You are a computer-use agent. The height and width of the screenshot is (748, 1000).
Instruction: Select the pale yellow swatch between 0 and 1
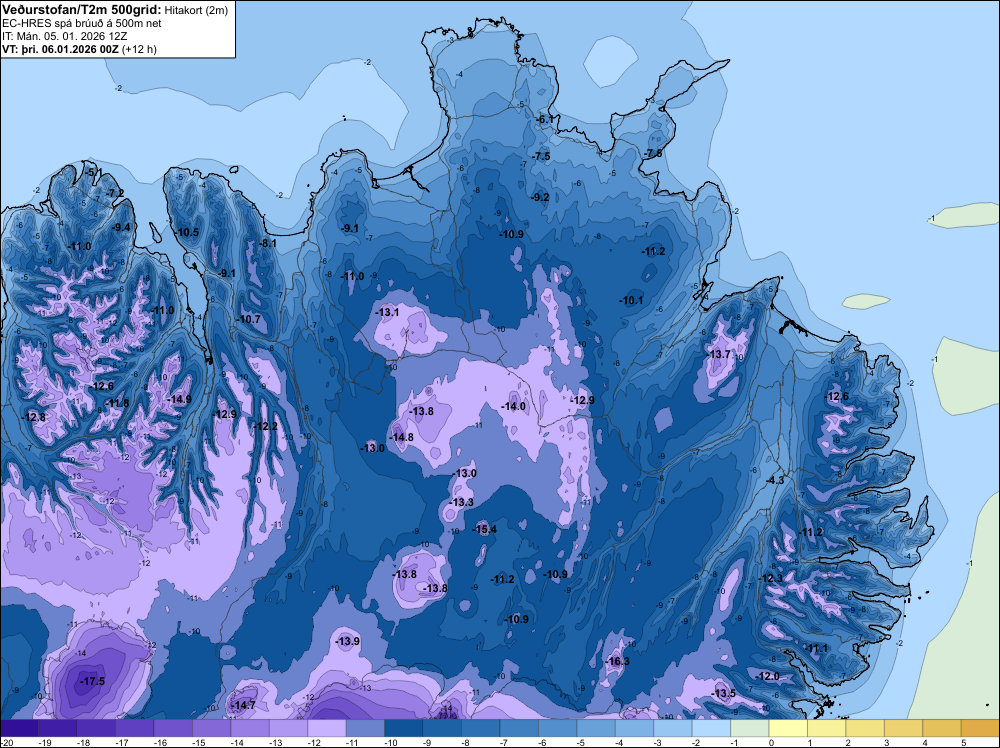[788, 728]
